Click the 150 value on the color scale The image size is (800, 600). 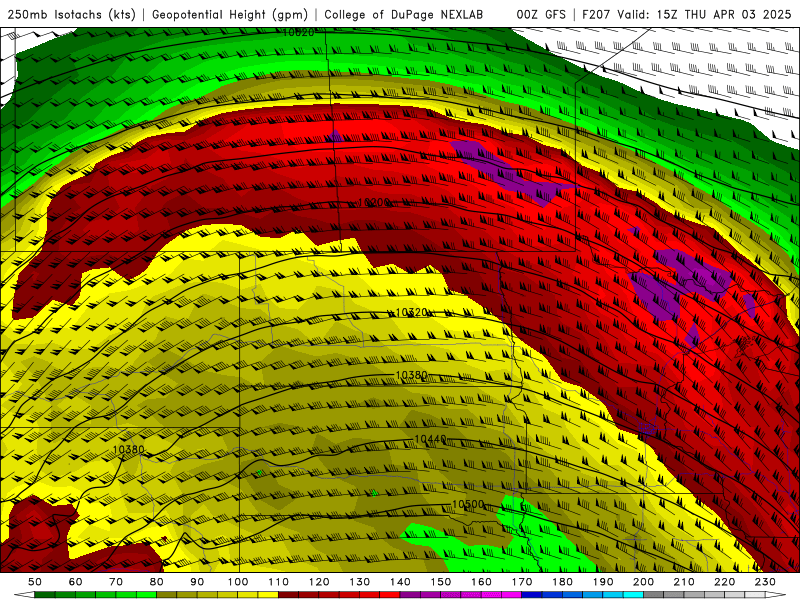[x=441, y=582]
